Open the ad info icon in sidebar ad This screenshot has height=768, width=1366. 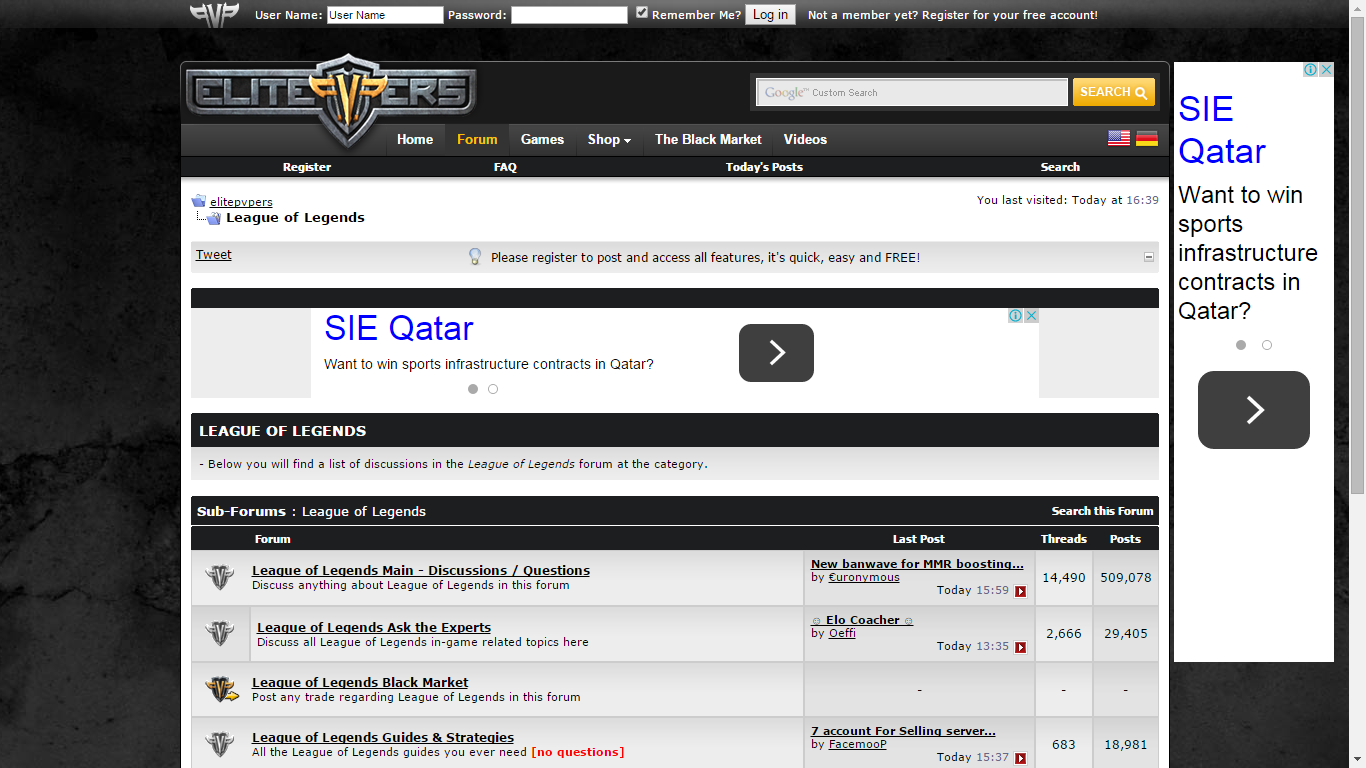tap(1311, 70)
